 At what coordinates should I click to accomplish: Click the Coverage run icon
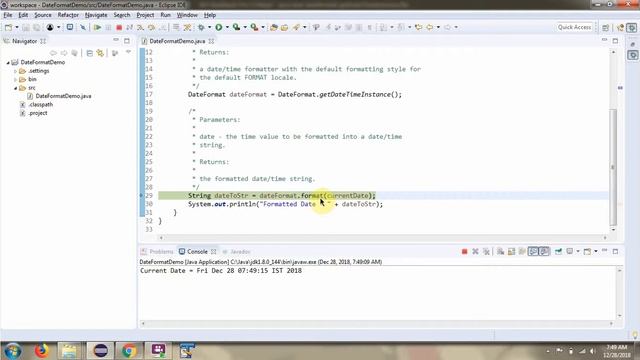click(x=236, y=27)
